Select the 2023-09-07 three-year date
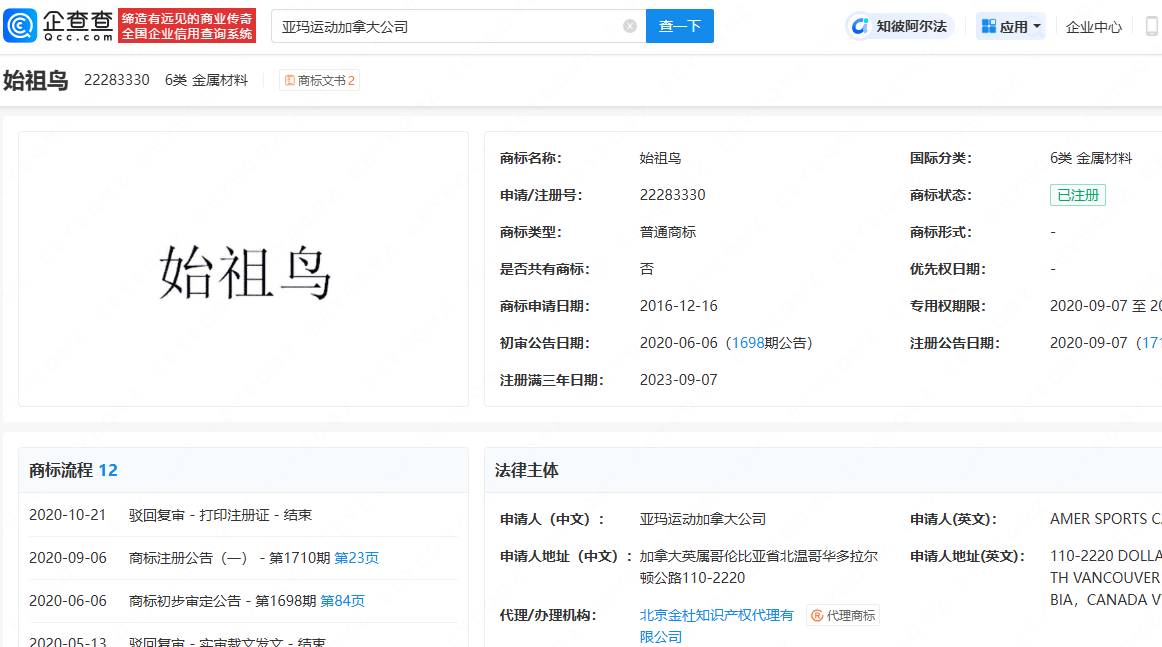This screenshot has height=647, width=1162. pos(679,380)
